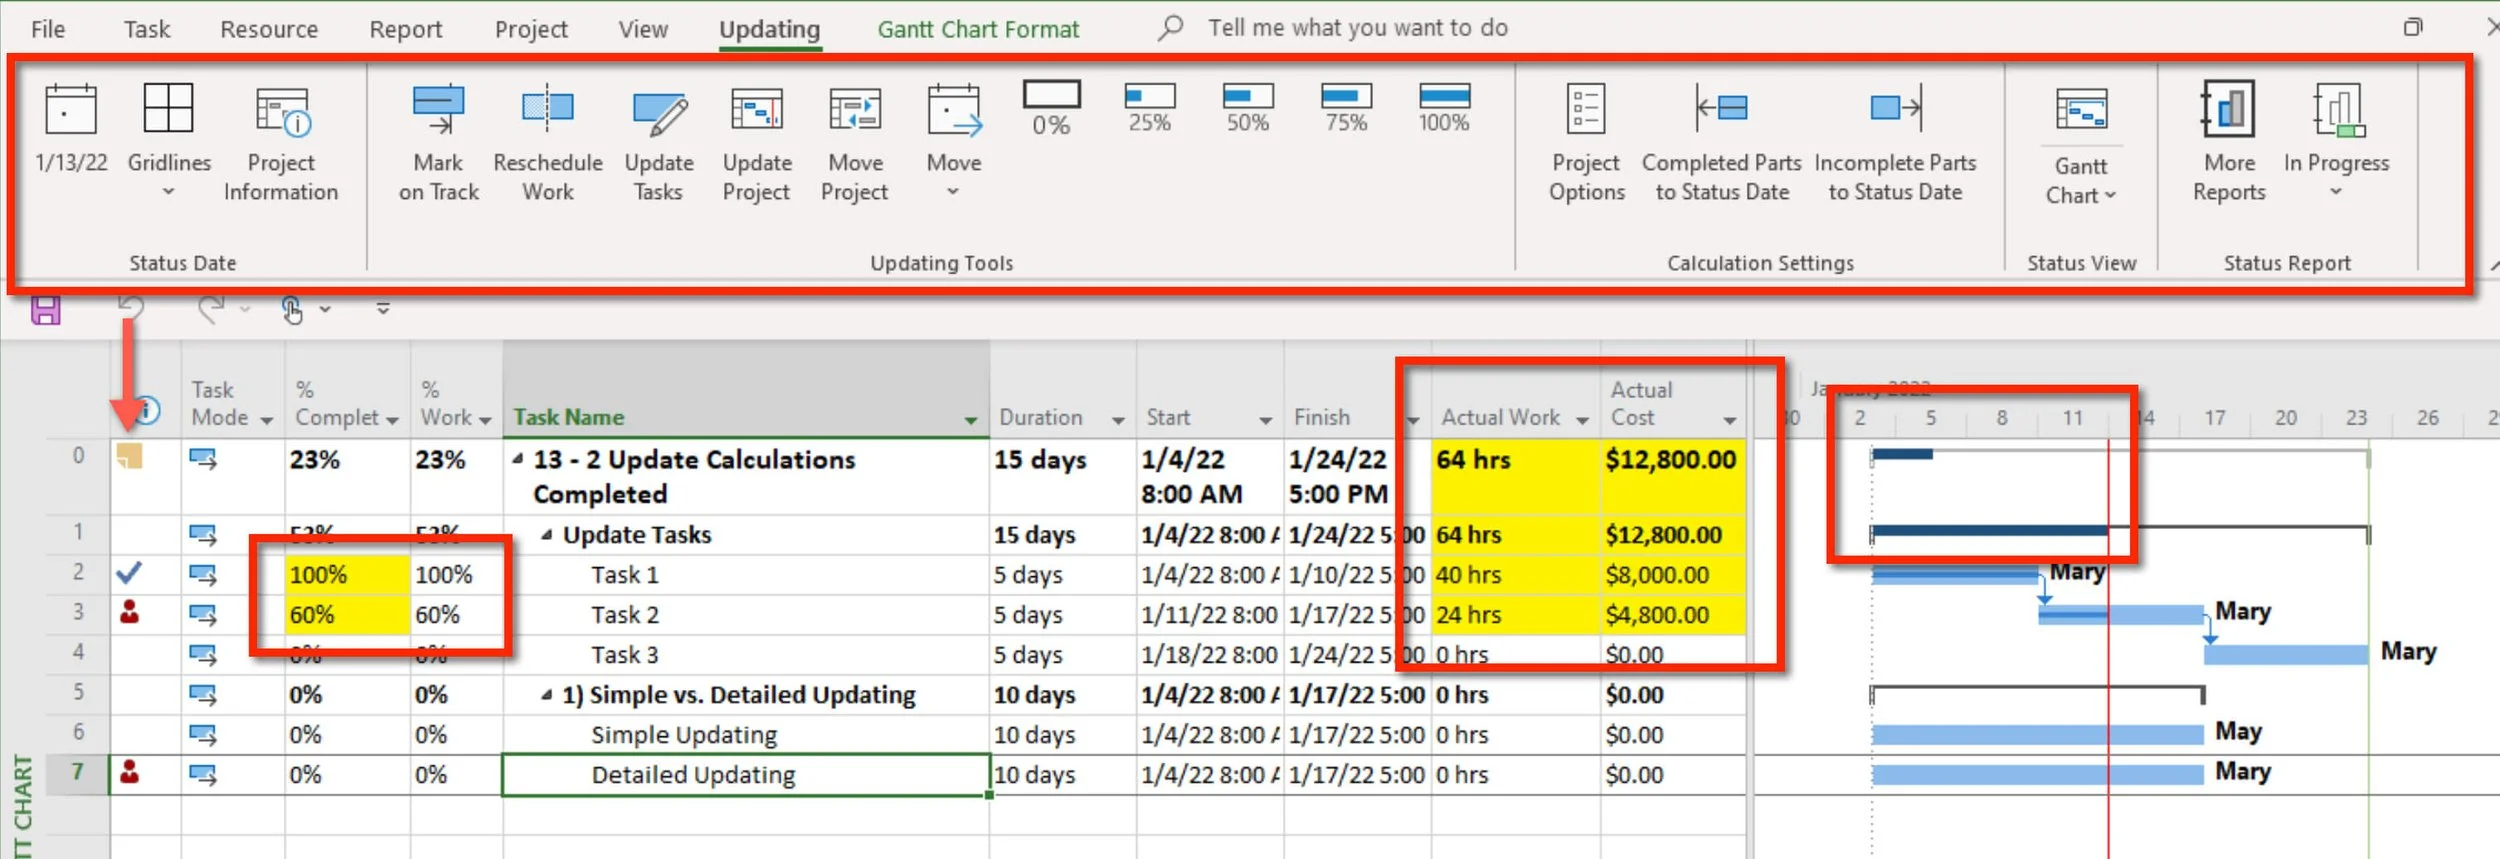Click the Tell me what you want field
The image size is (2500, 859).
click(x=1357, y=28)
